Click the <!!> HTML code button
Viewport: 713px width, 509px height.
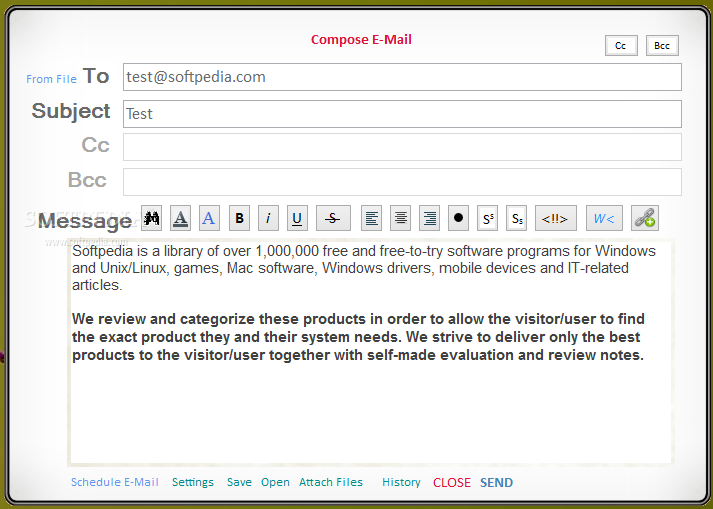[556, 218]
